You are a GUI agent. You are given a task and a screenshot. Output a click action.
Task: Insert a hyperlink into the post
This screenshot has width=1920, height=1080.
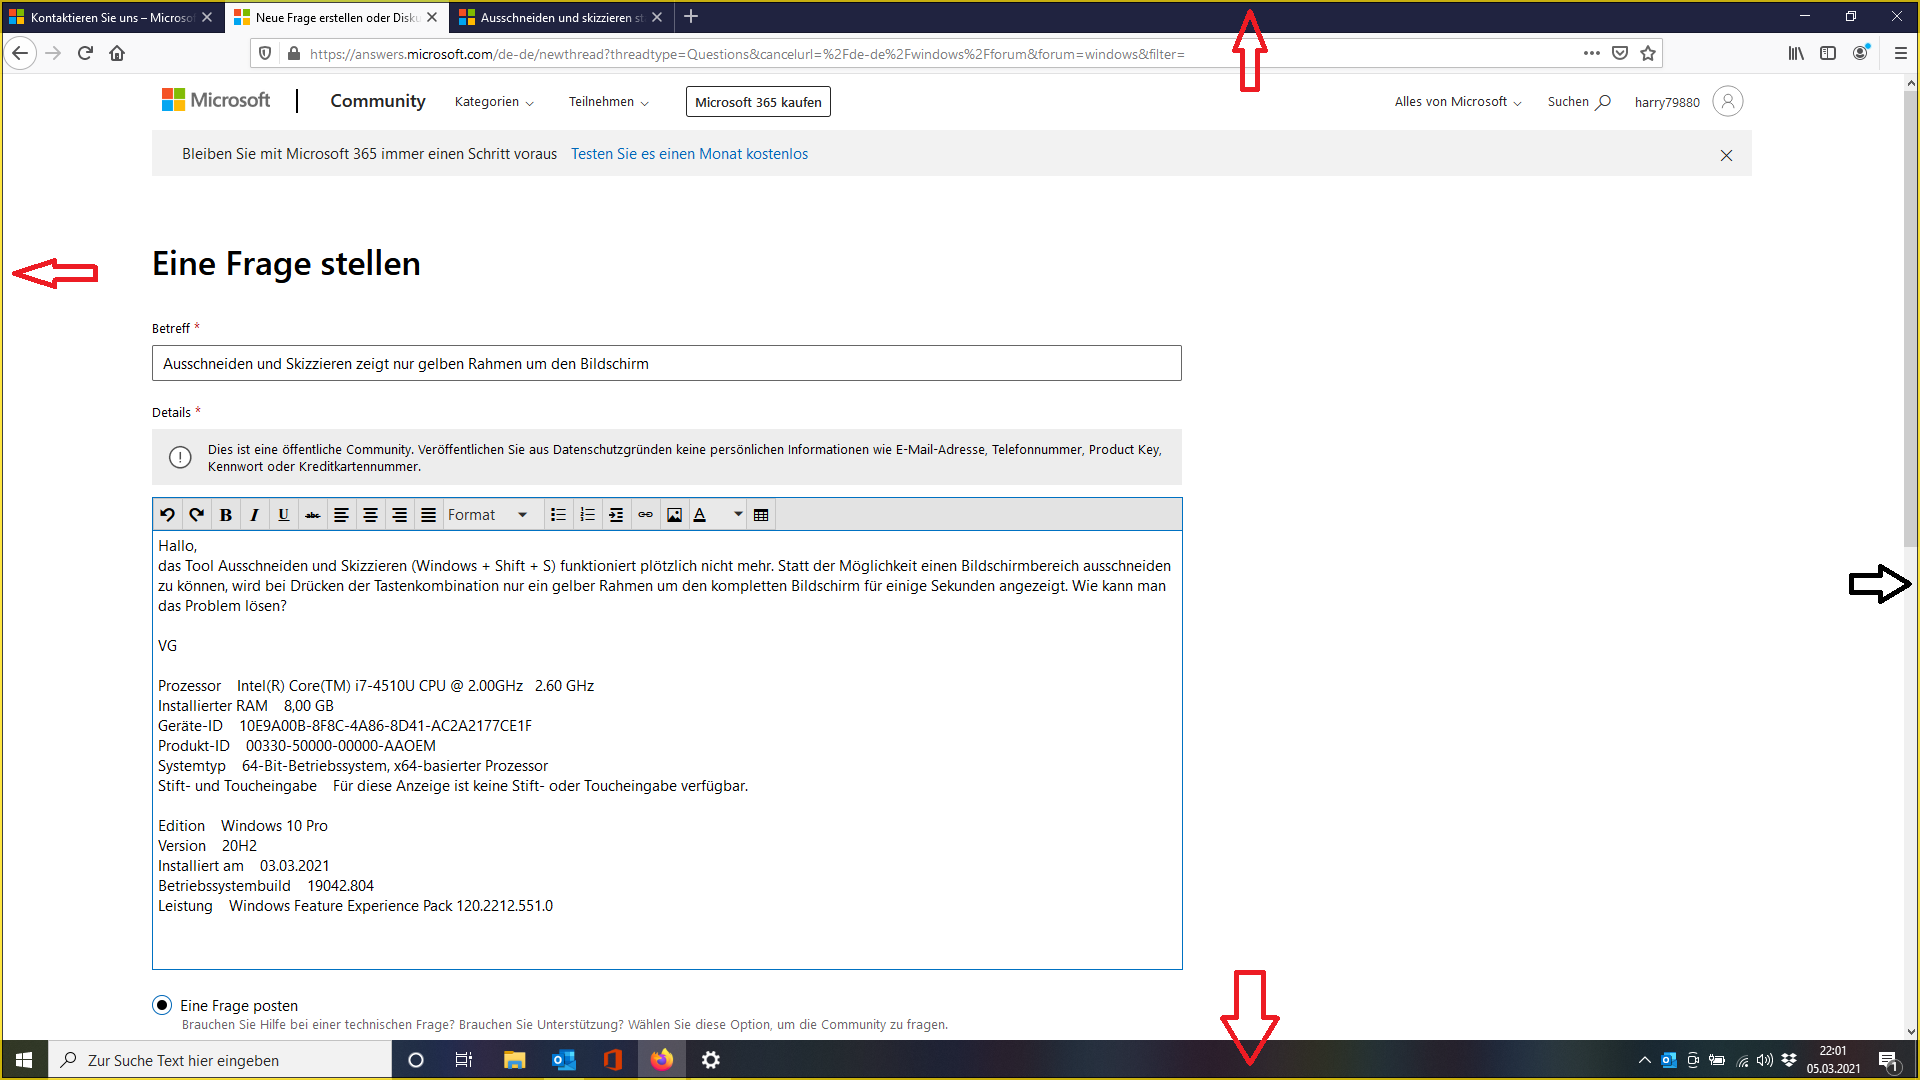pos(645,515)
